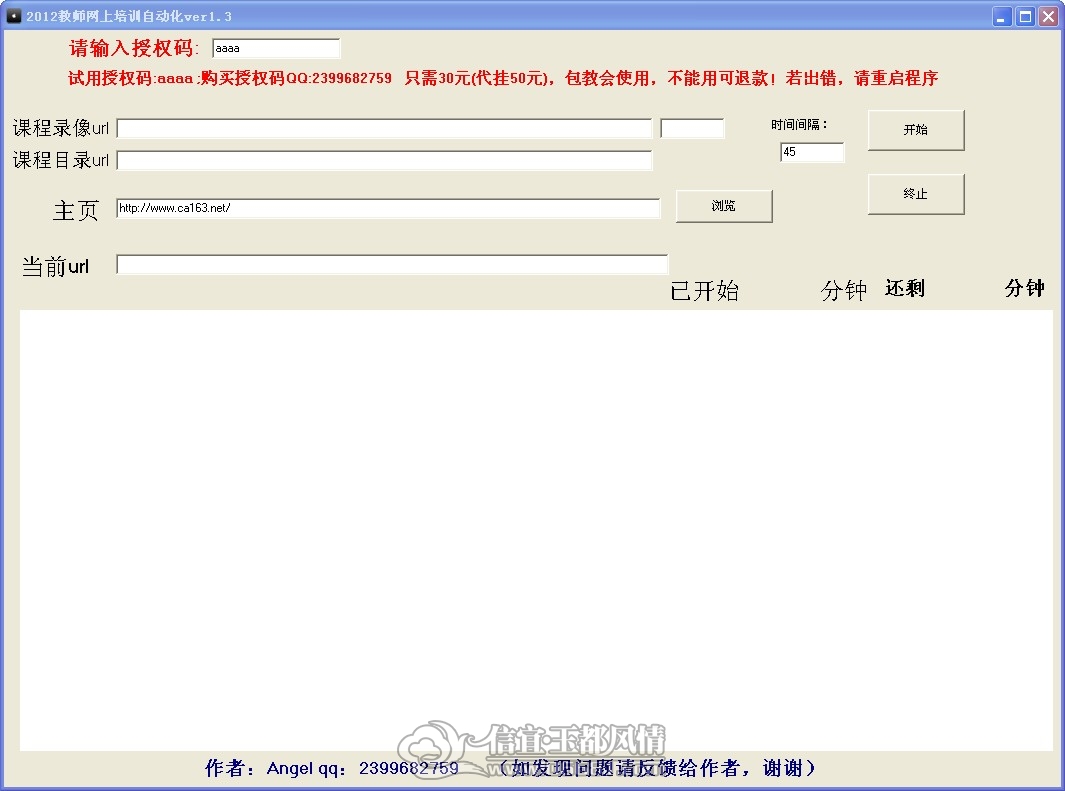Screen dimensions: 1065x791
Task: Click the 开始 button
Action: (916, 130)
